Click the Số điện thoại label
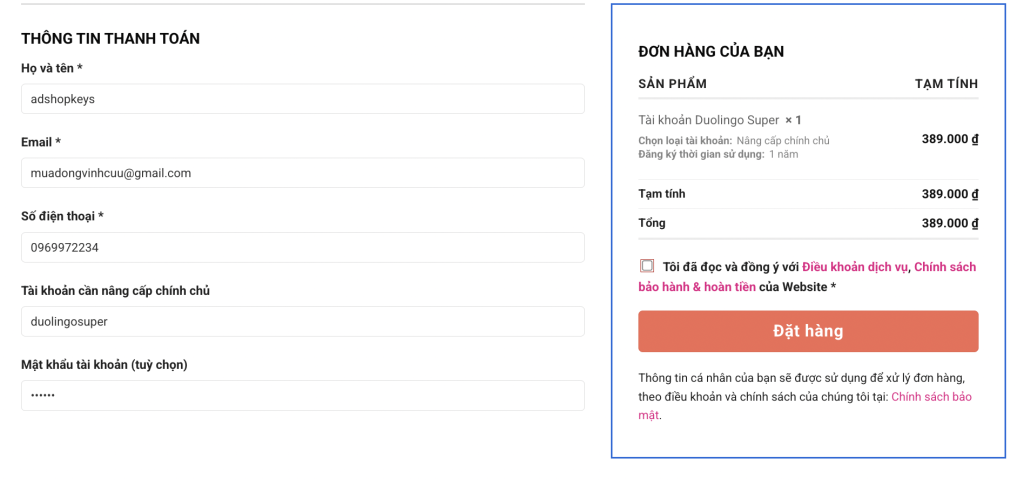1024x485 pixels. (x=62, y=216)
